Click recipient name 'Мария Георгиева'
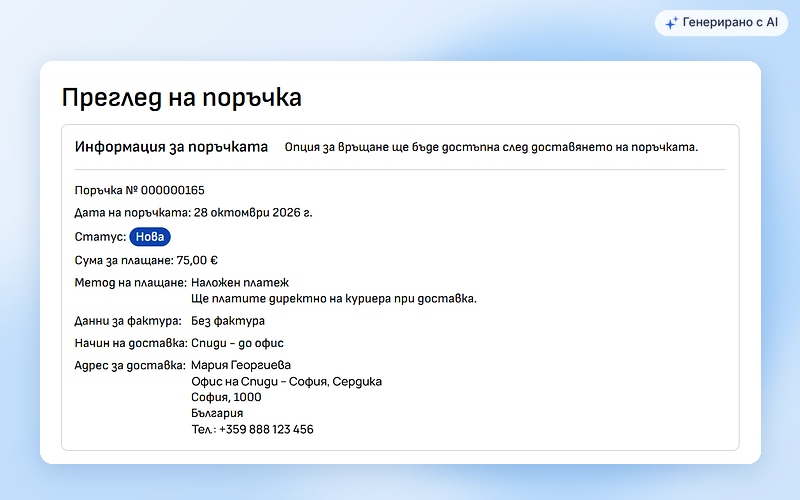The width and height of the screenshot is (800, 500). [241, 365]
